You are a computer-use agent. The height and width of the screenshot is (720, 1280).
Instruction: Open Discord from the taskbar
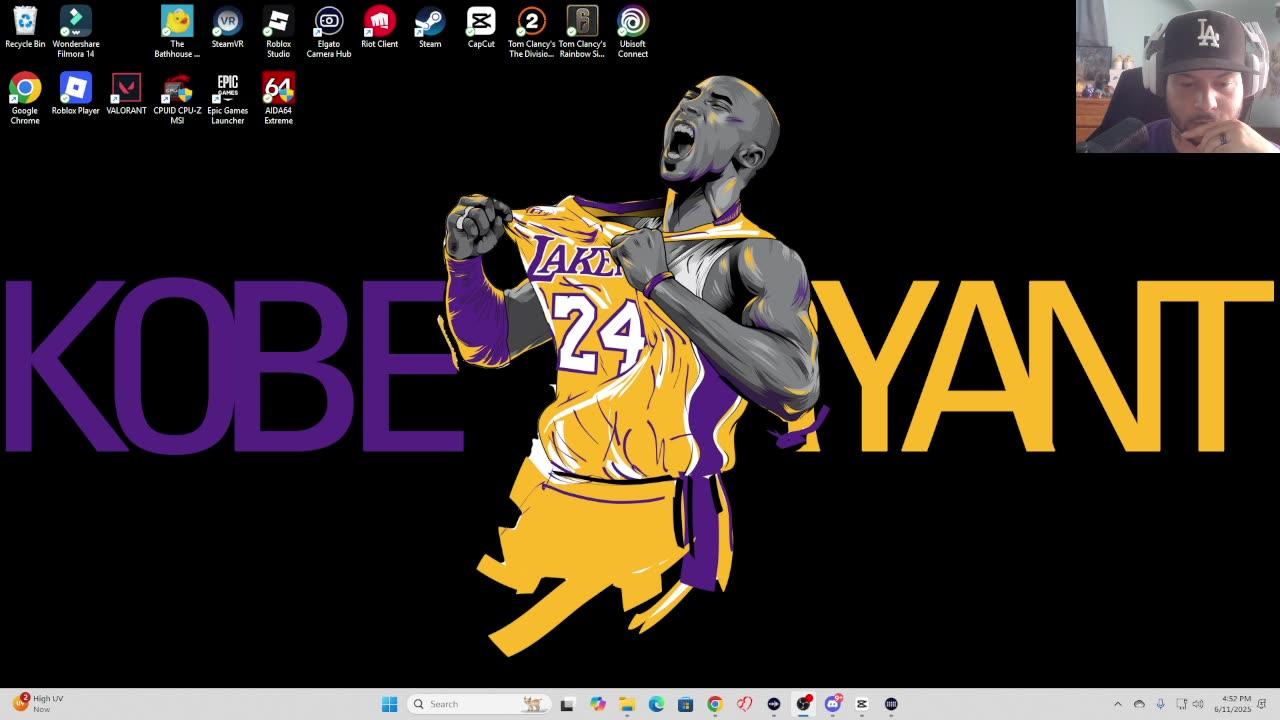pos(832,704)
